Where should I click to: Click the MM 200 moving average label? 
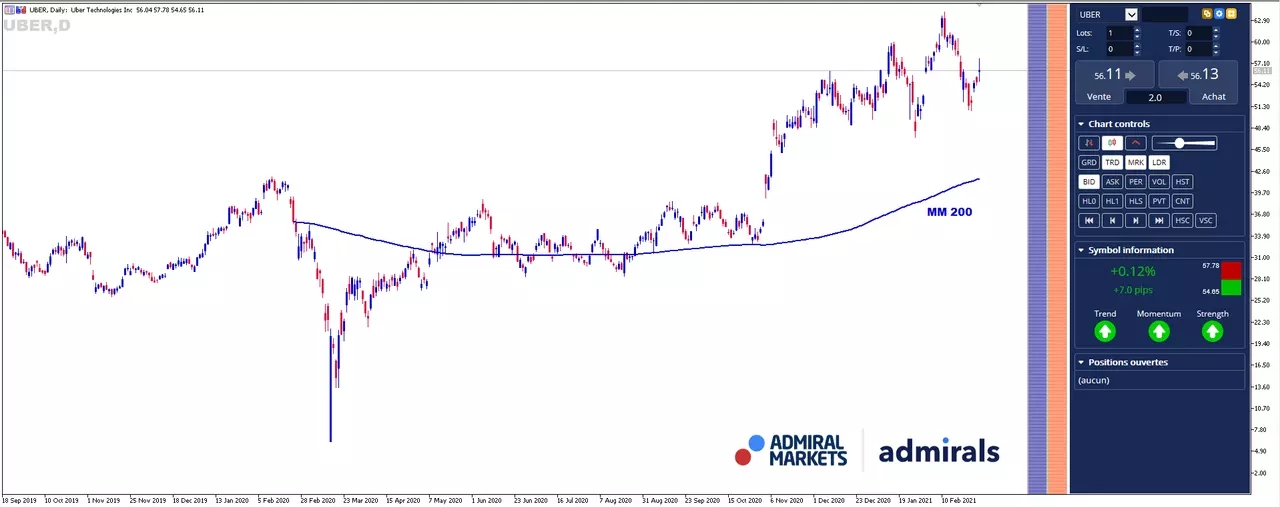tap(949, 212)
